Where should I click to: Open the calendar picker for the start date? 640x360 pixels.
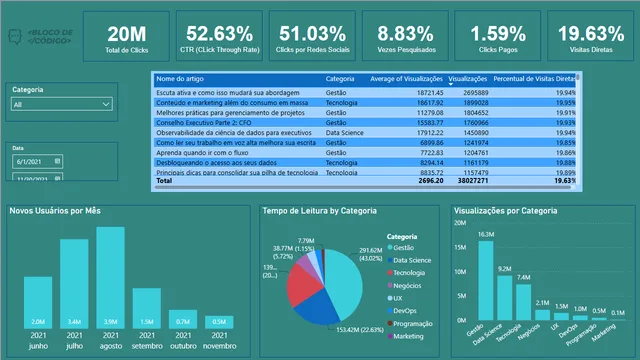pyautogui.click(x=58, y=161)
